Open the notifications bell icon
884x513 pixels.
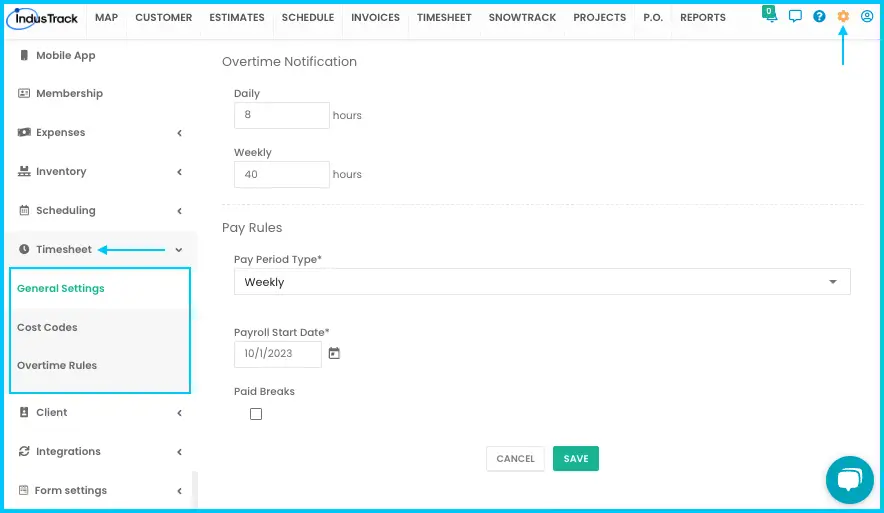tap(770, 15)
